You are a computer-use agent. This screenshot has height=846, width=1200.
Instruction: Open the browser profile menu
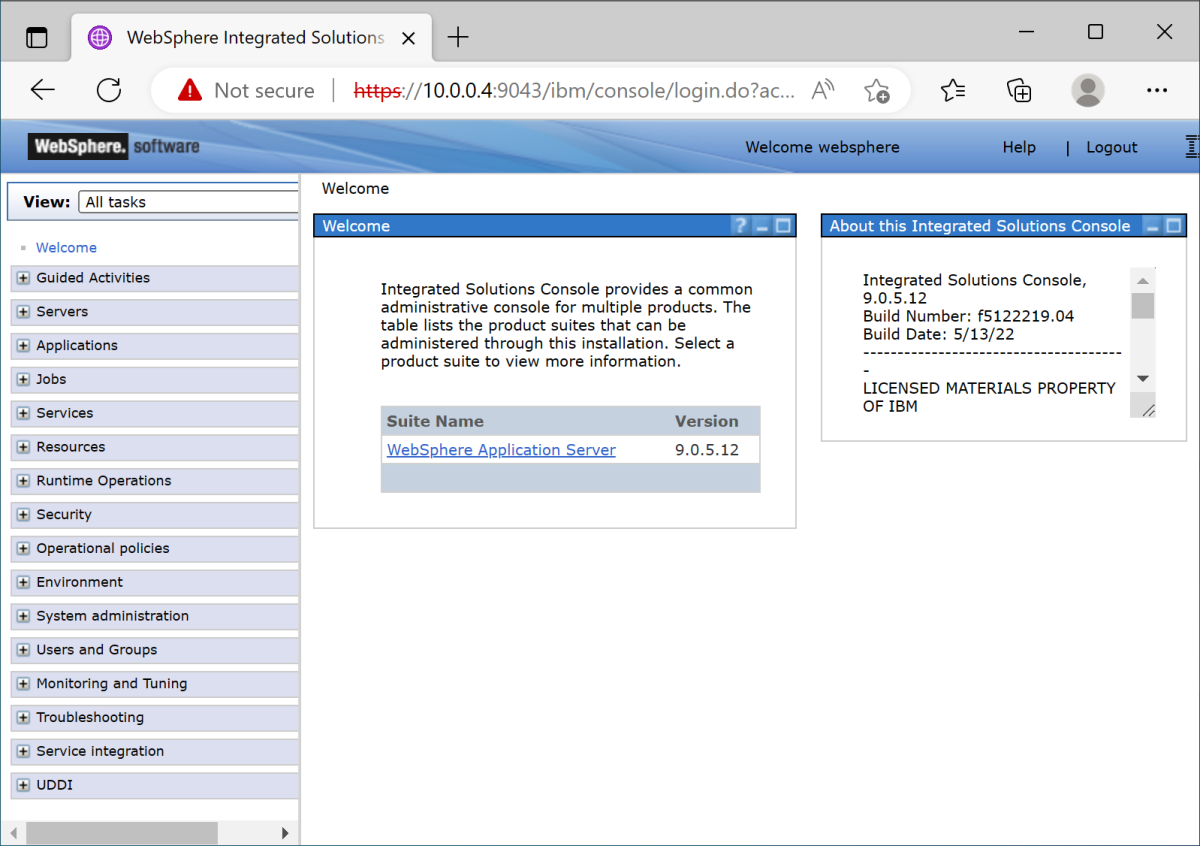coord(1087,90)
